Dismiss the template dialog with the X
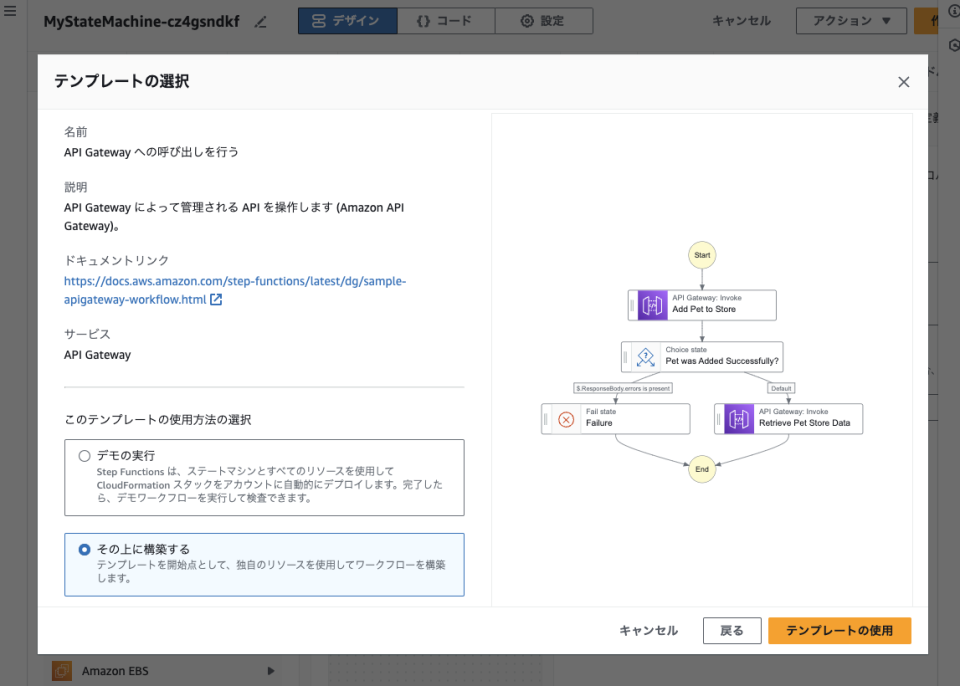 click(x=903, y=82)
